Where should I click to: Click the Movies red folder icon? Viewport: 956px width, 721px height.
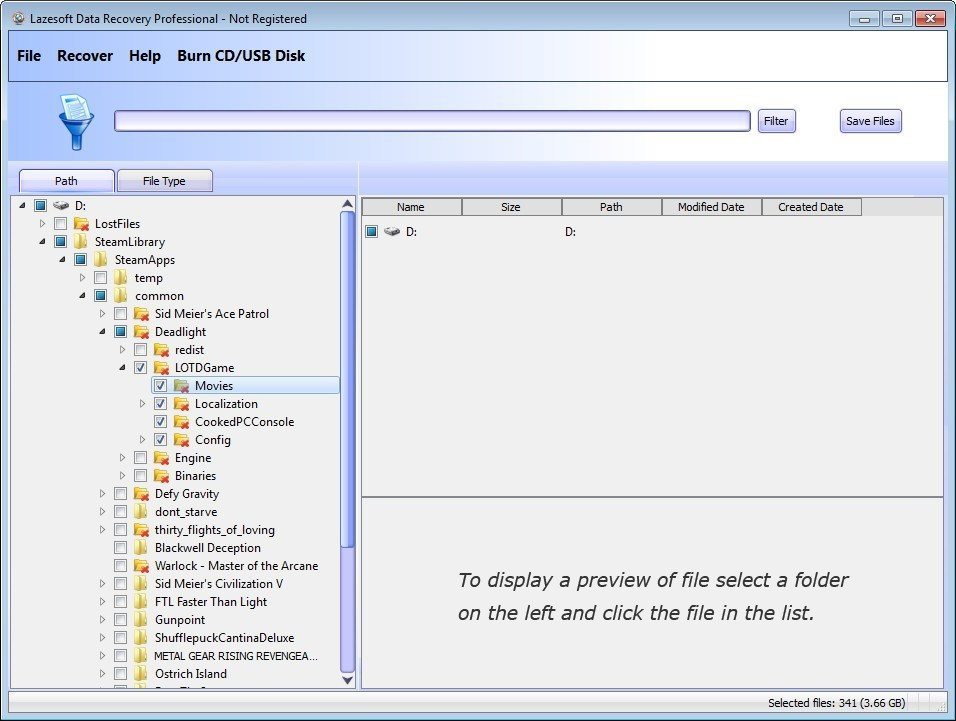pos(181,385)
